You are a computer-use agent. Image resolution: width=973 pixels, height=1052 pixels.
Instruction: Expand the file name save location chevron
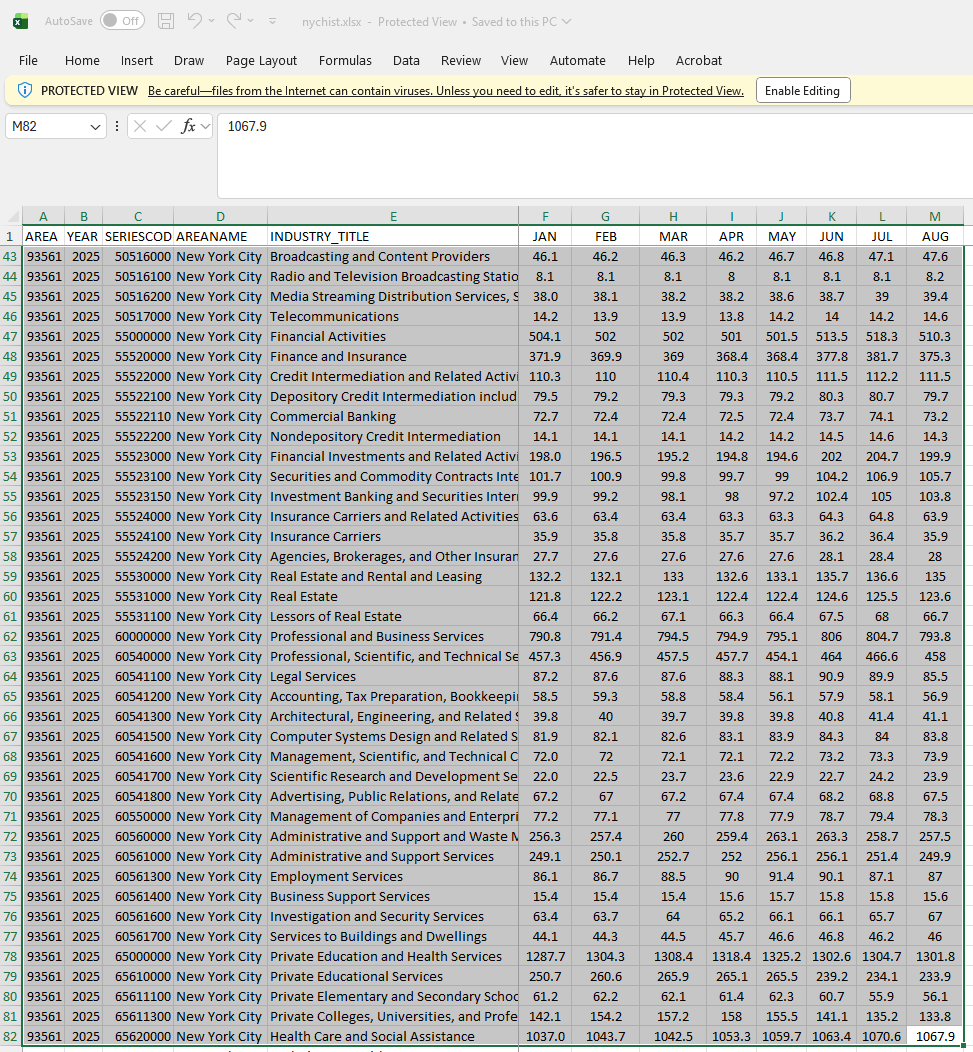pos(567,21)
